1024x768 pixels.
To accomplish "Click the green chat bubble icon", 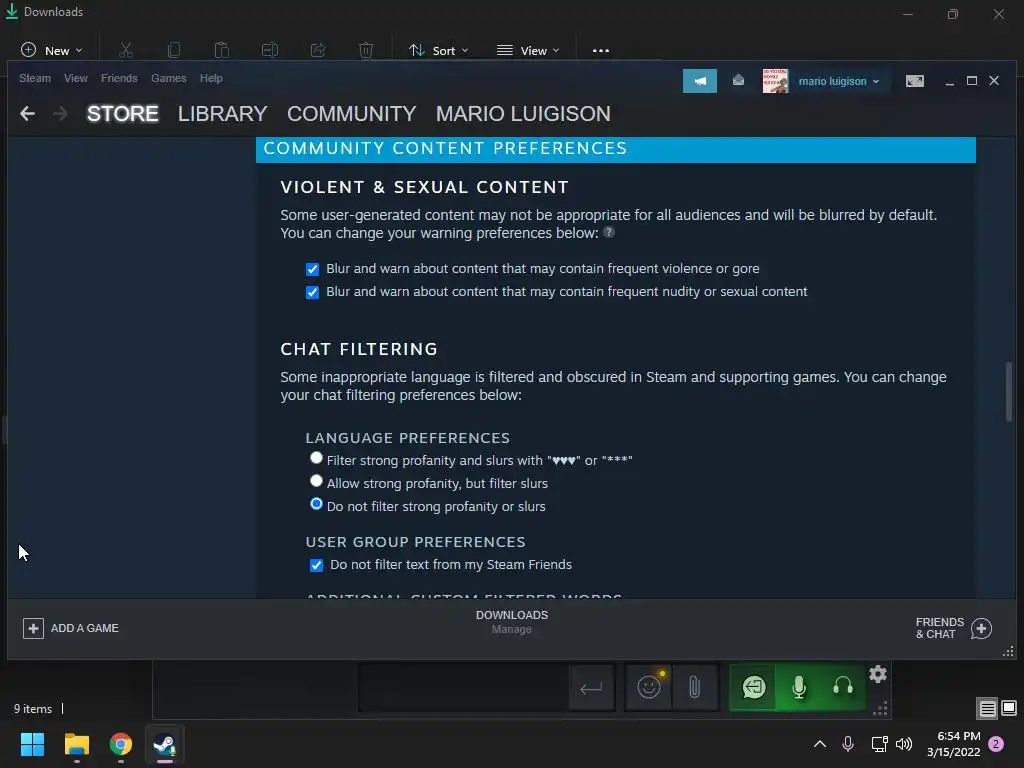I will (x=754, y=687).
